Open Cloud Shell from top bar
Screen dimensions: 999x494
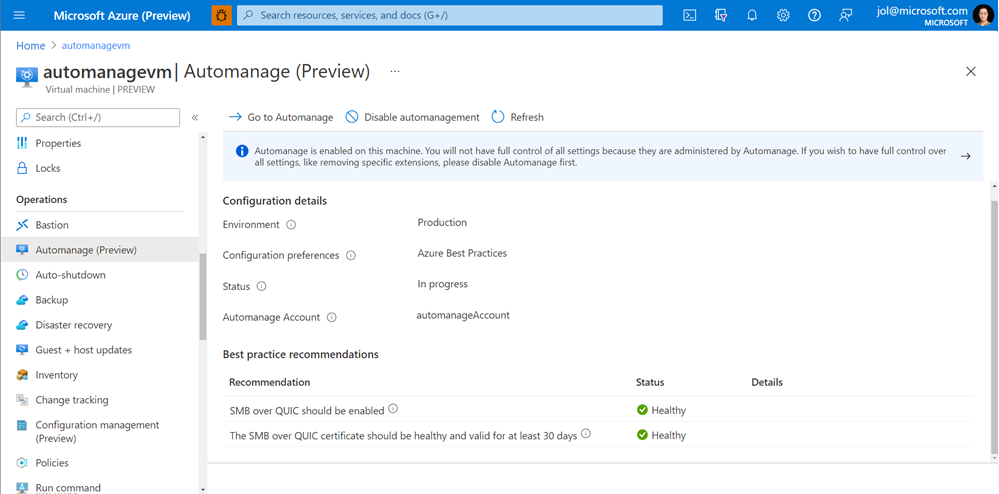[x=689, y=15]
